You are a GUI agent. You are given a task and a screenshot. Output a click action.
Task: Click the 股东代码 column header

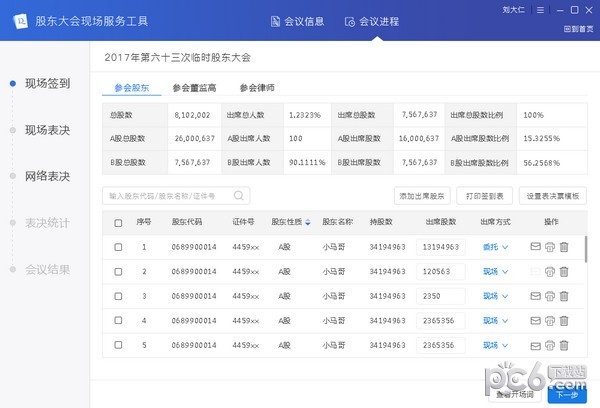[187, 222]
